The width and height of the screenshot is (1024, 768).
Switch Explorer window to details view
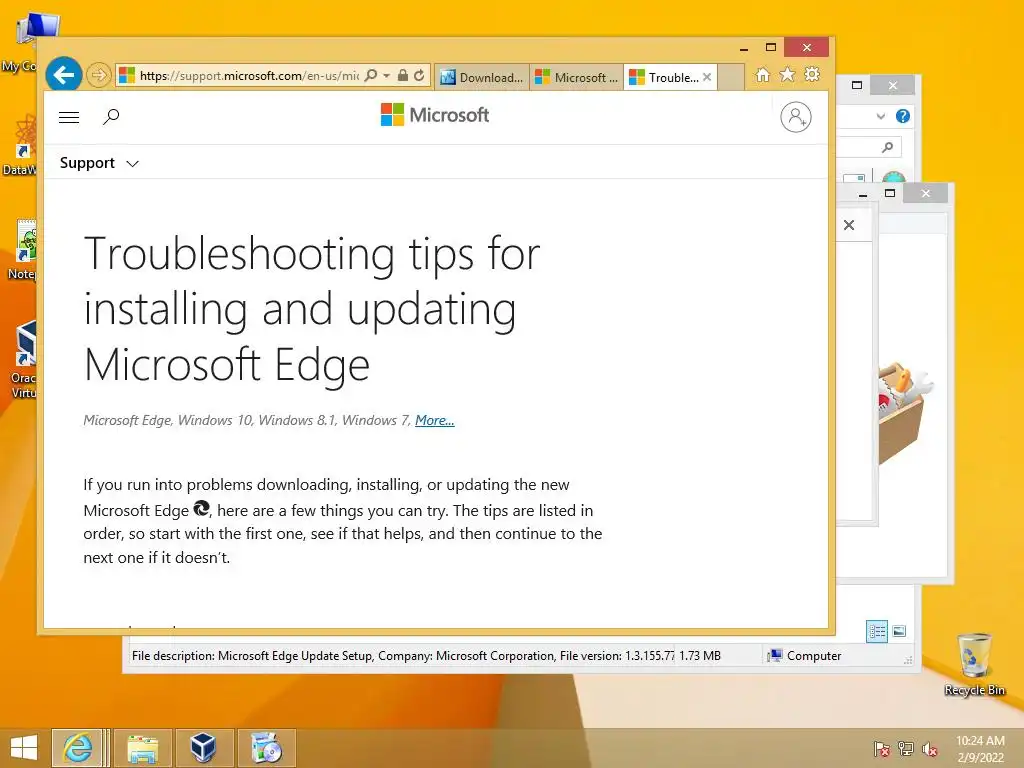[877, 631]
